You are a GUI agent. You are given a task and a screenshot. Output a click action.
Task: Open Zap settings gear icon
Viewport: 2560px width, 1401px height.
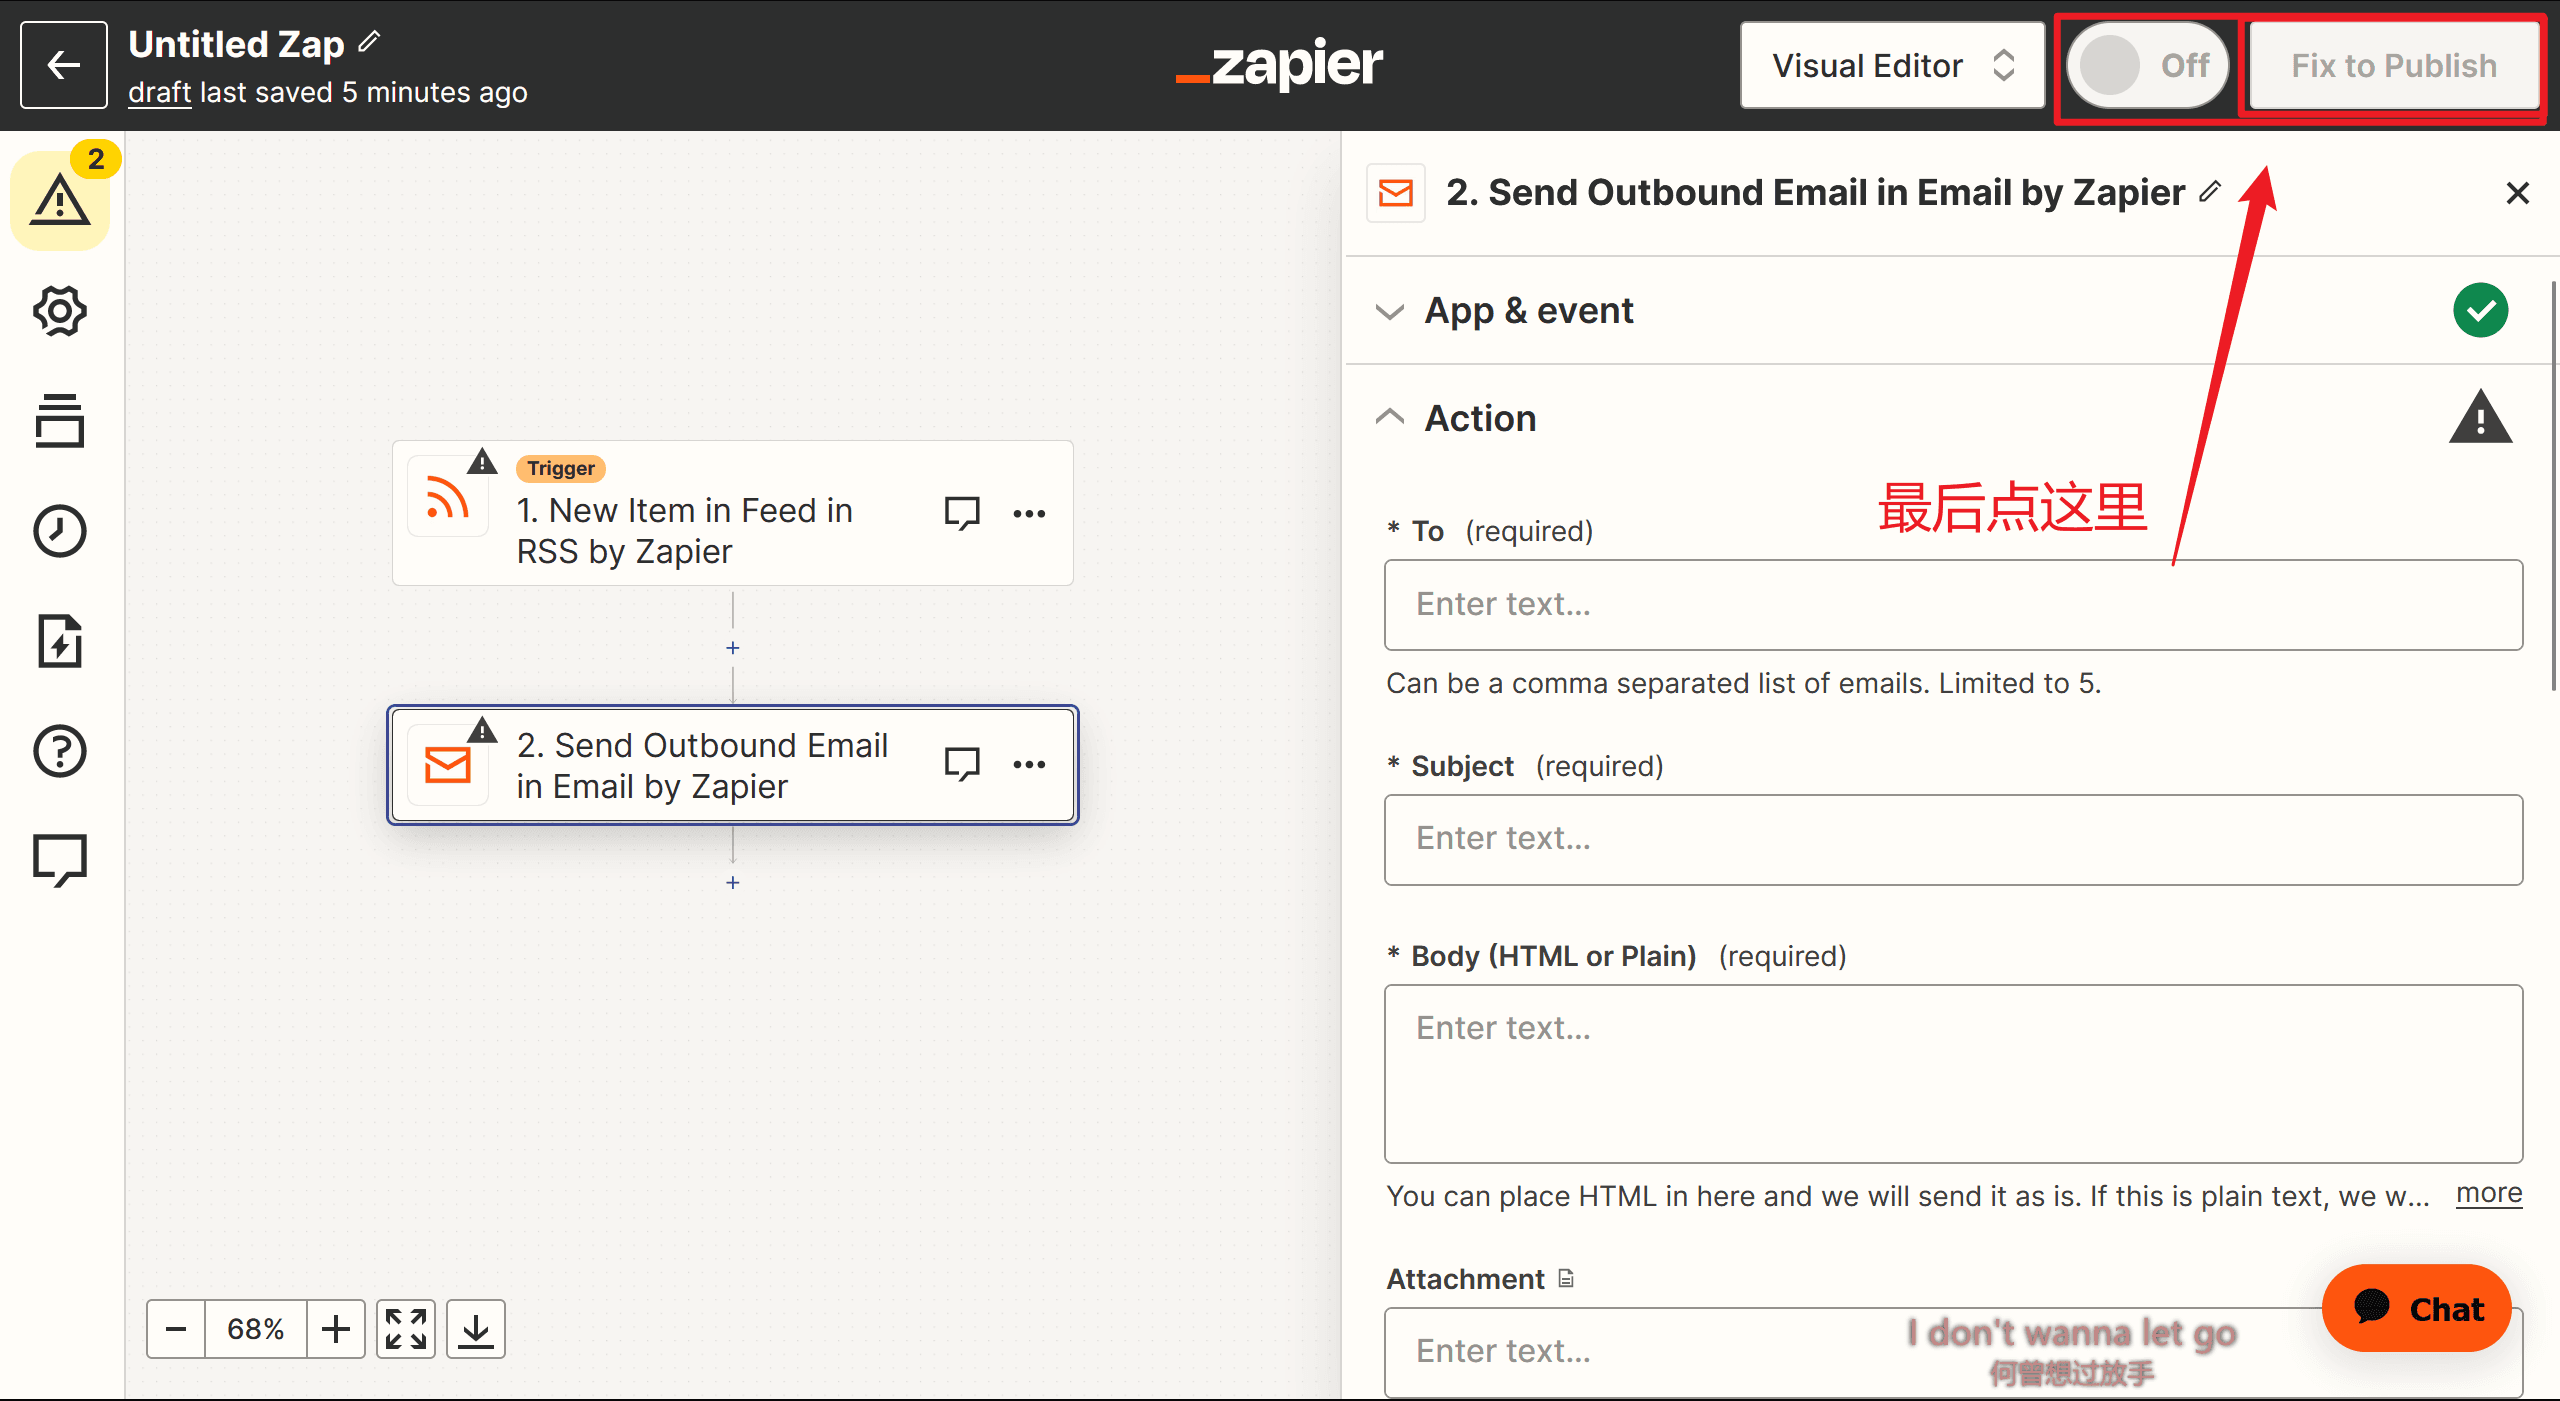[x=60, y=311]
